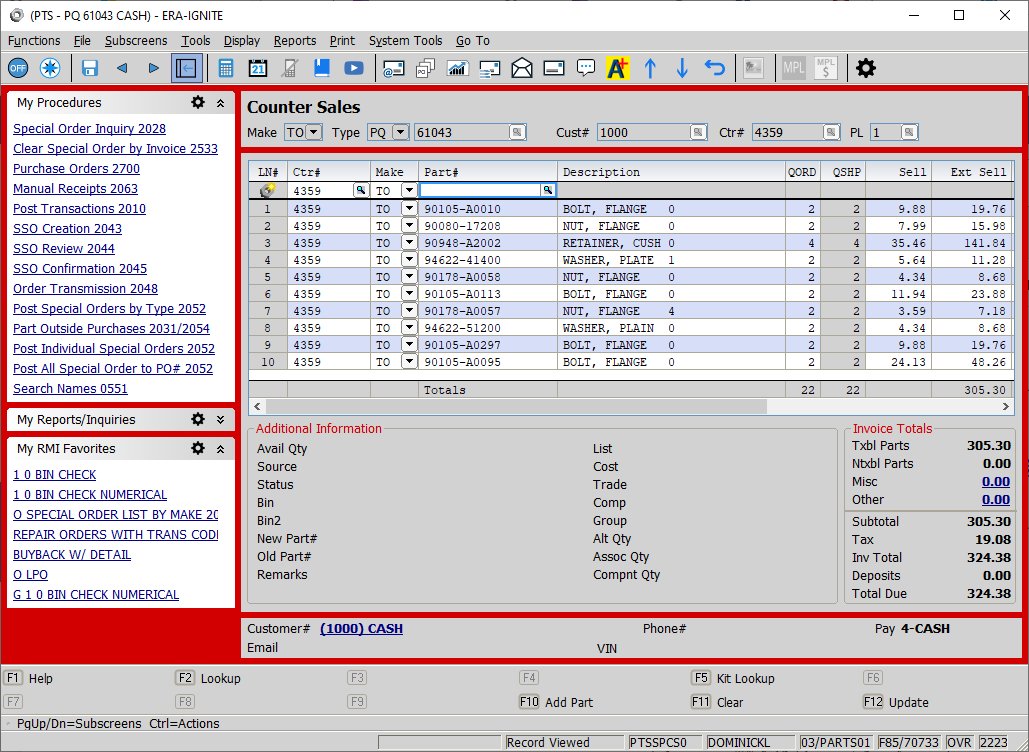This screenshot has height=752, width=1029.
Task: Click the video play icon in toolbar
Action: click(354, 68)
